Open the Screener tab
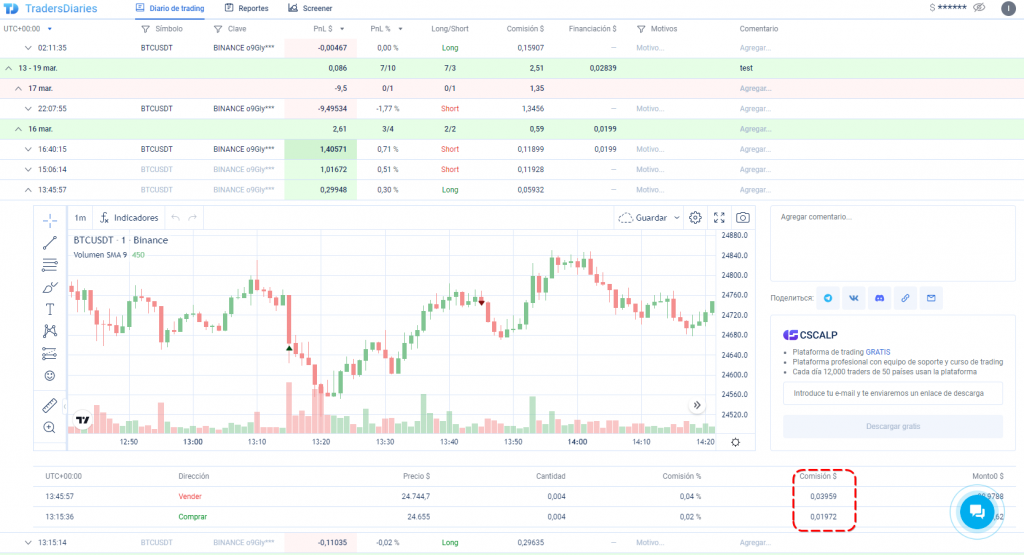Screen dimensions: 1024x555 [310, 8]
